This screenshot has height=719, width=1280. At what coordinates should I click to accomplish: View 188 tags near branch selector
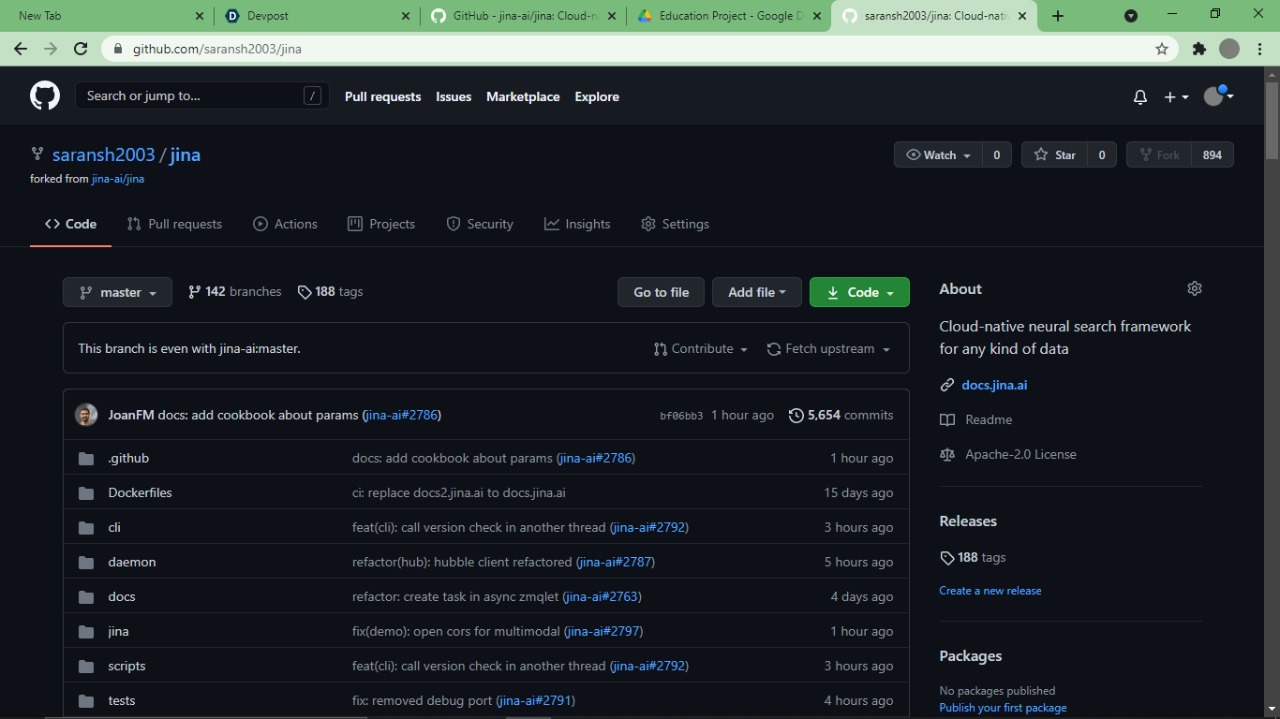(330, 292)
